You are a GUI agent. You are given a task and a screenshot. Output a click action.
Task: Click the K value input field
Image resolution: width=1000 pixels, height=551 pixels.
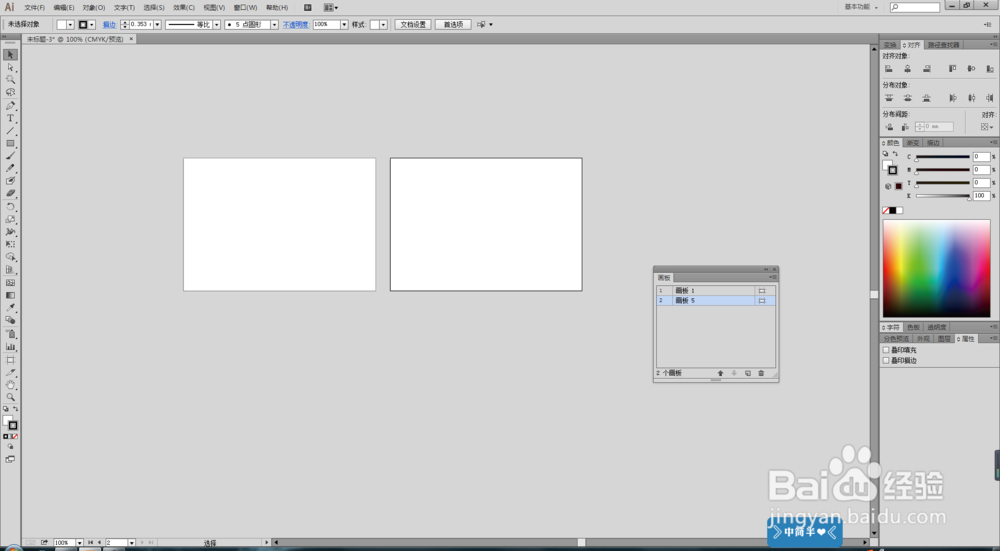(981, 196)
